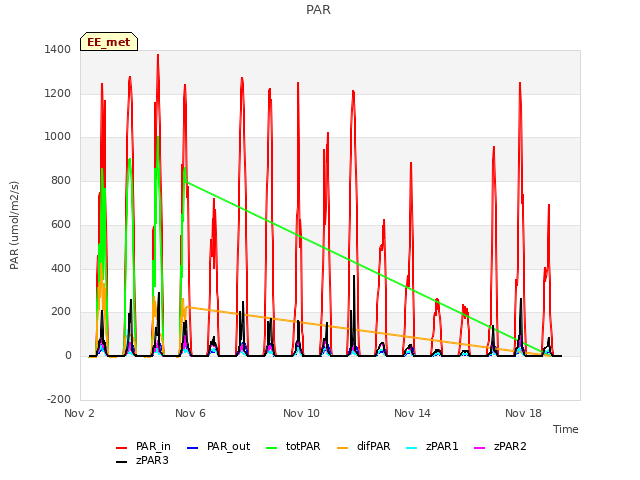640x480 pixels.
Task: Toggle the zPAR3 legend entry
Action: 142,460
